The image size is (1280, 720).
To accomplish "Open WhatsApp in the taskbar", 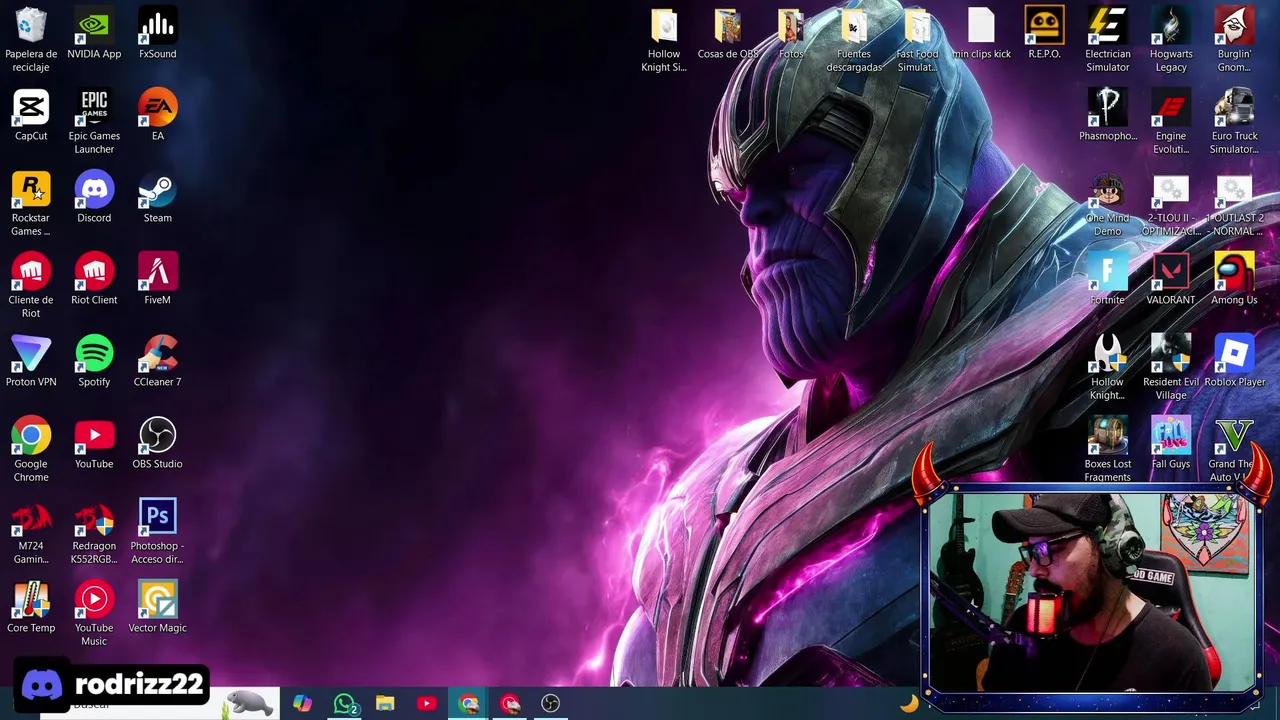I will pos(345,704).
